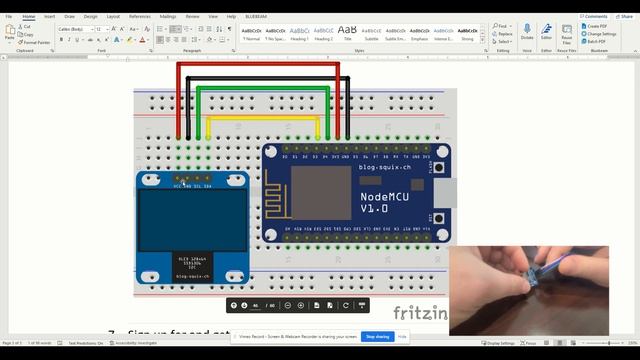Apply the Heading 1 style
Screen dimensions: 640x360
click(x=299, y=34)
